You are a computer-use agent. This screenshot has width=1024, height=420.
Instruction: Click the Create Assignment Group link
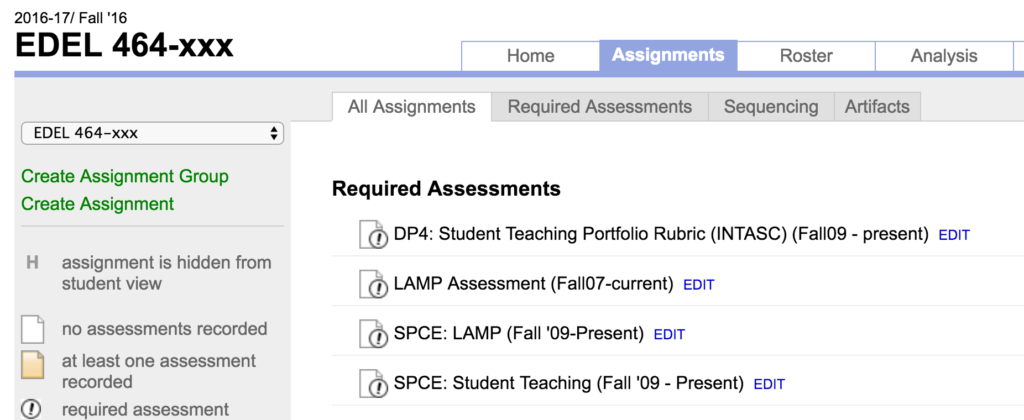pos(125,177)
